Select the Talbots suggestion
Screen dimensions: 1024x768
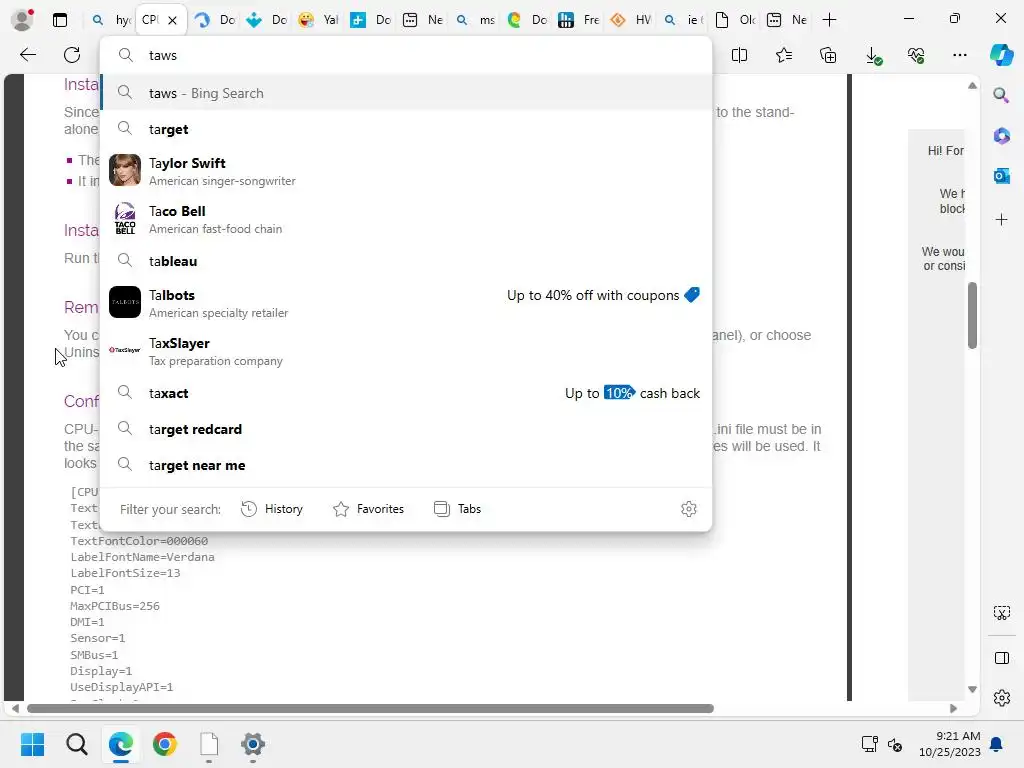pyautogui.click(x=406, y=302)
